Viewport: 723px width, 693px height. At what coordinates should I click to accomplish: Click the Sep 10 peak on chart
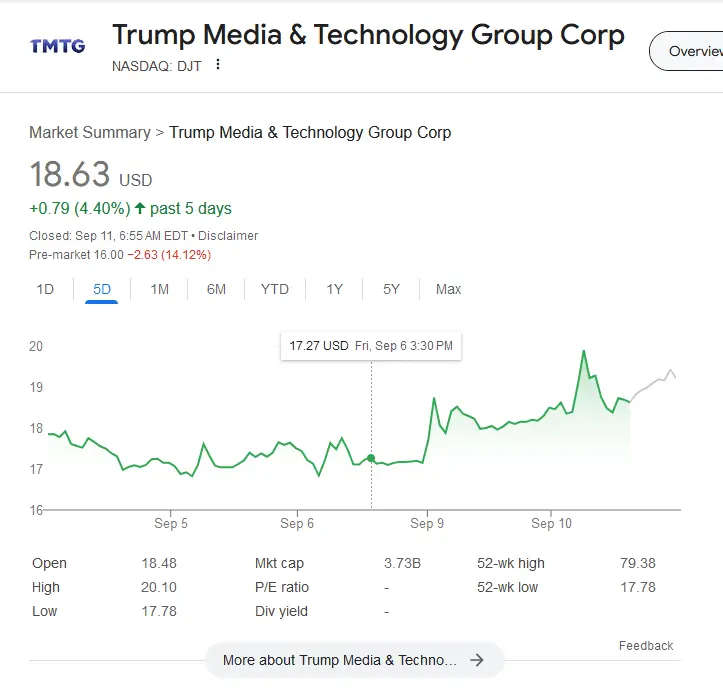click(583, 351)
